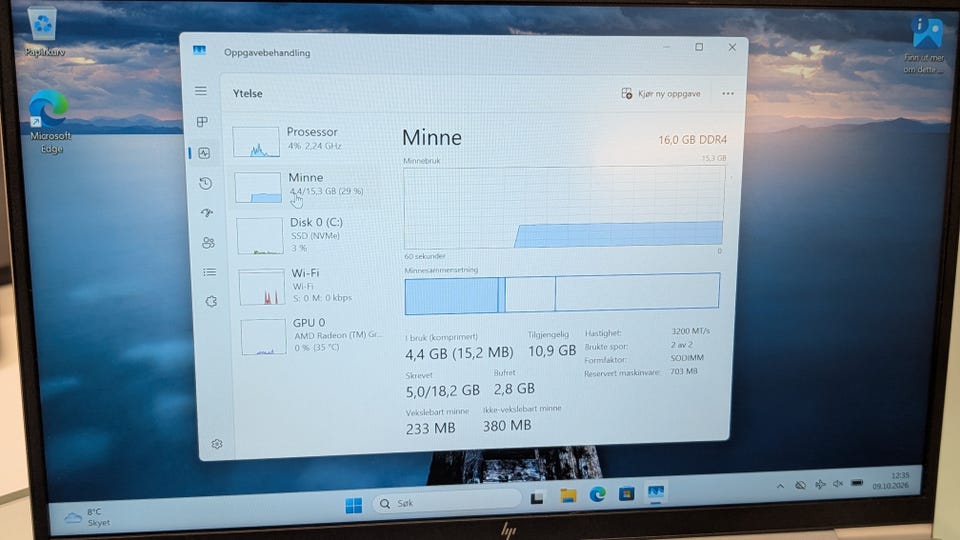This screenshot has height=540, width=960.
Task: Click the 'SODIMM' form factor value
Action: [x=687, y=358]
